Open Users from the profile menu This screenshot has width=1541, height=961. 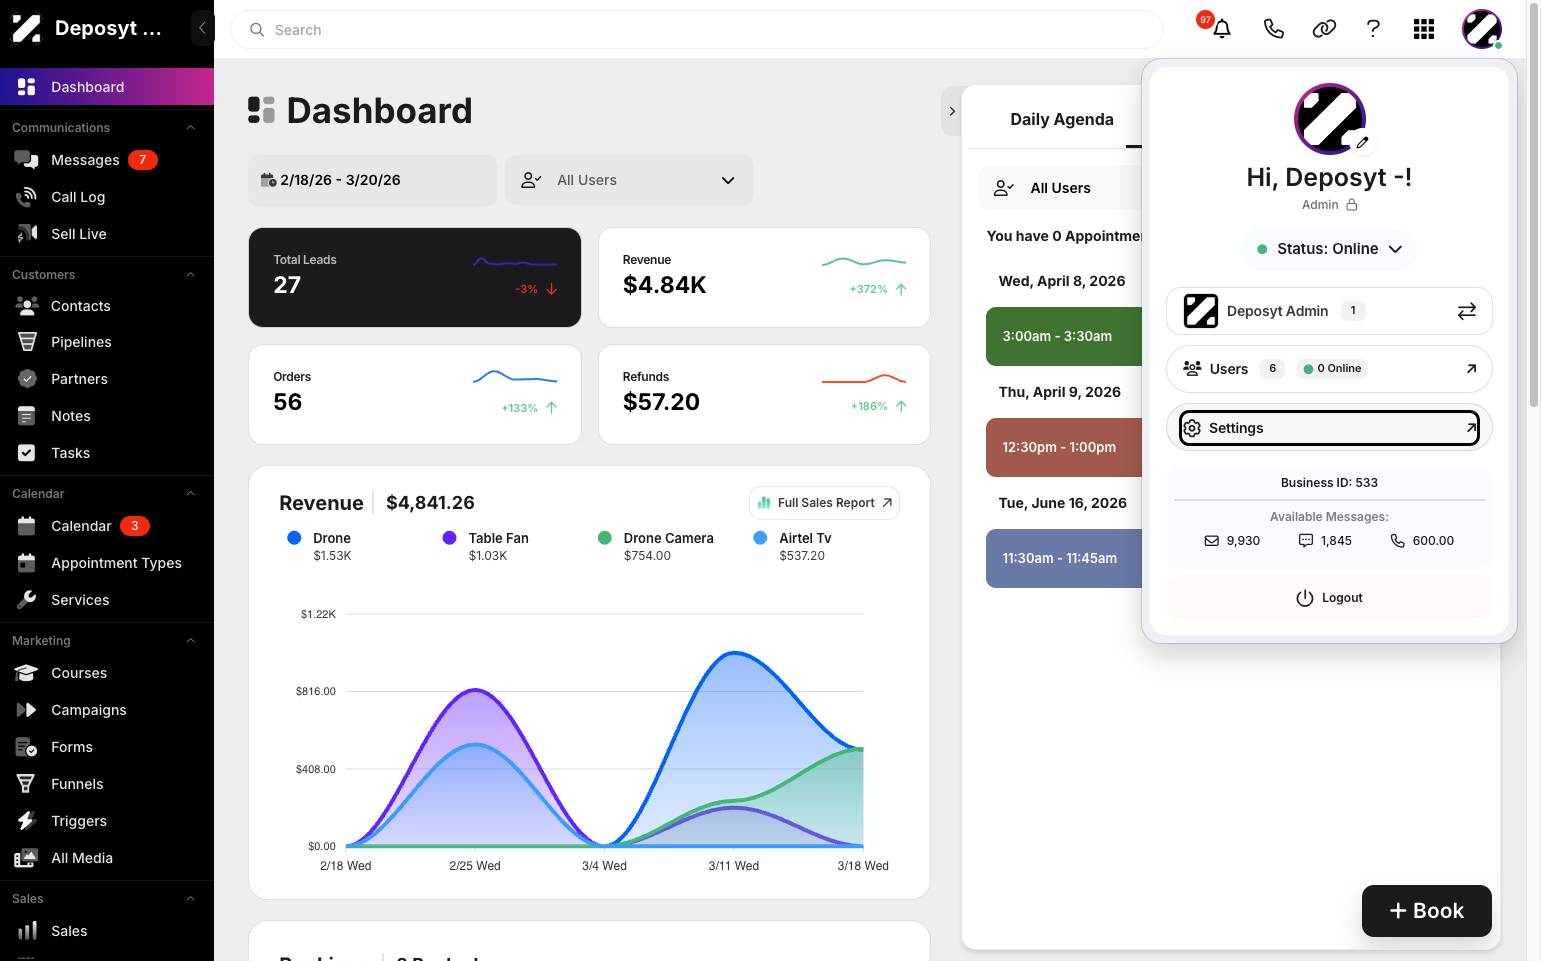(1329, 369)
